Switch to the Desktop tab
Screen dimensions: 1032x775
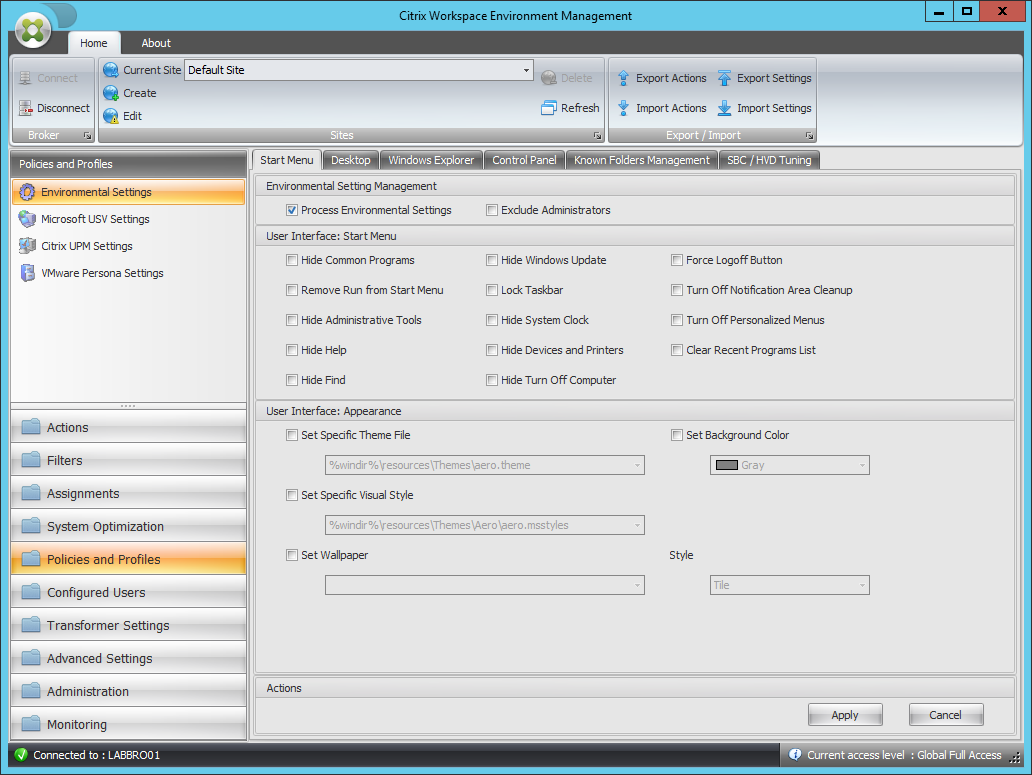click(350, 159)
